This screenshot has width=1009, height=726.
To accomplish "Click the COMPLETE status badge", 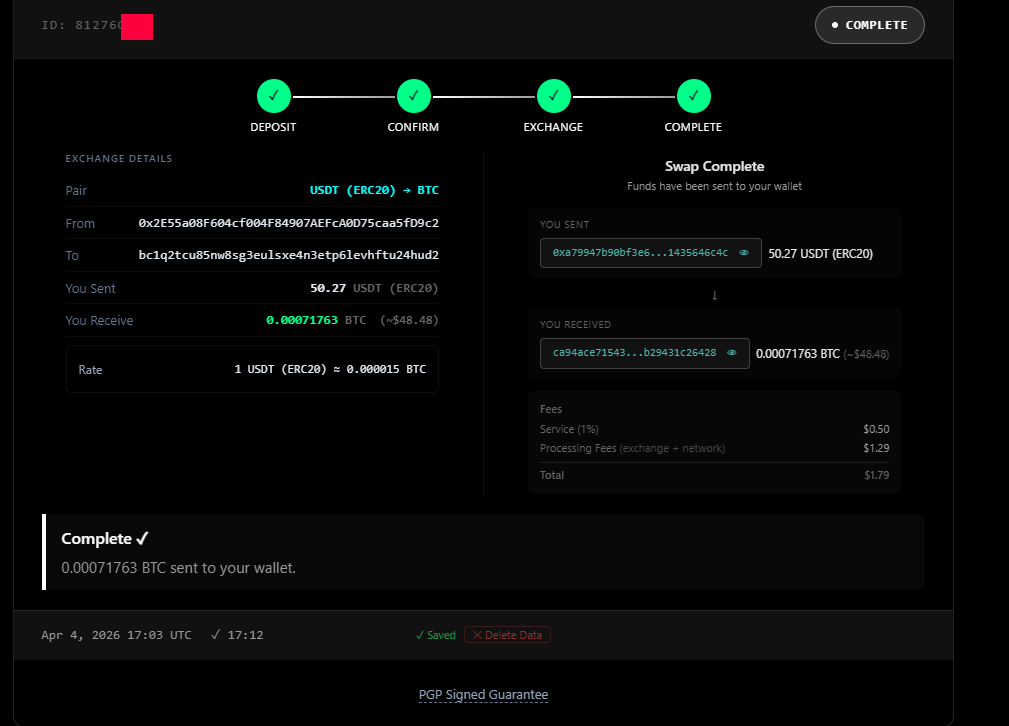I will [x=869, y=25].
